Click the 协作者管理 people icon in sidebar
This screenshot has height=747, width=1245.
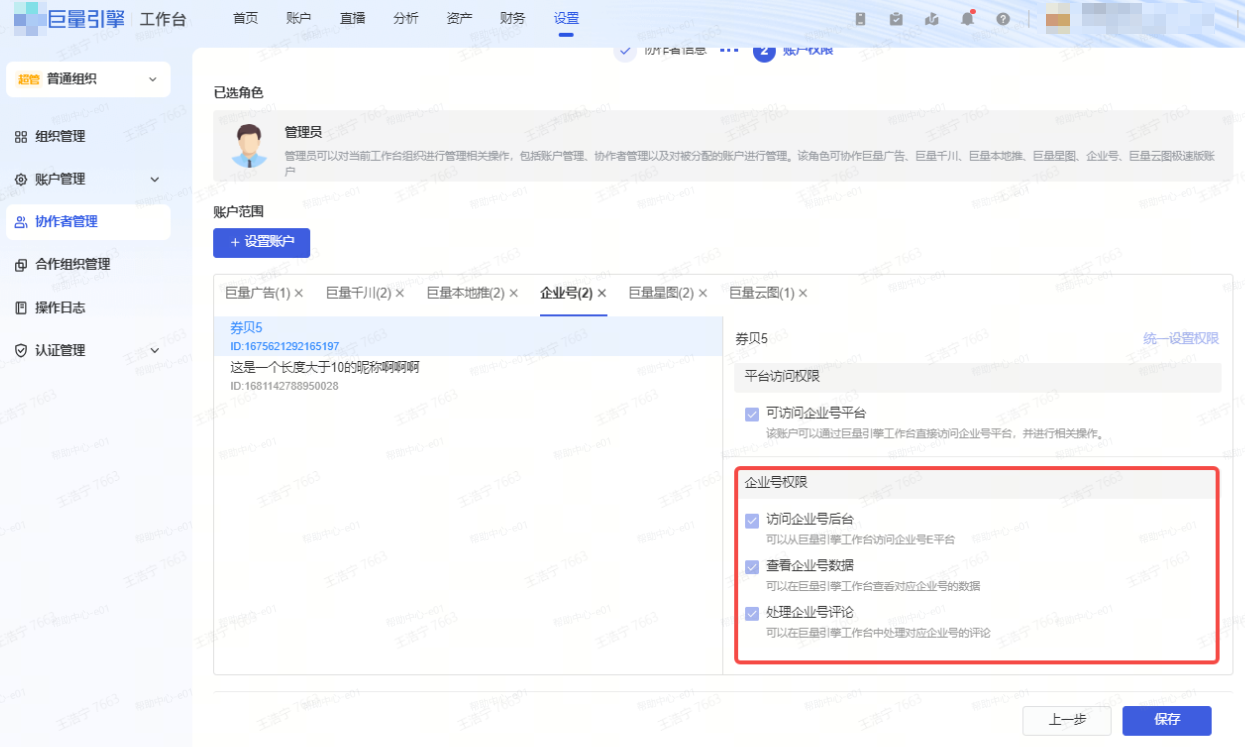(x=21, y=222)
